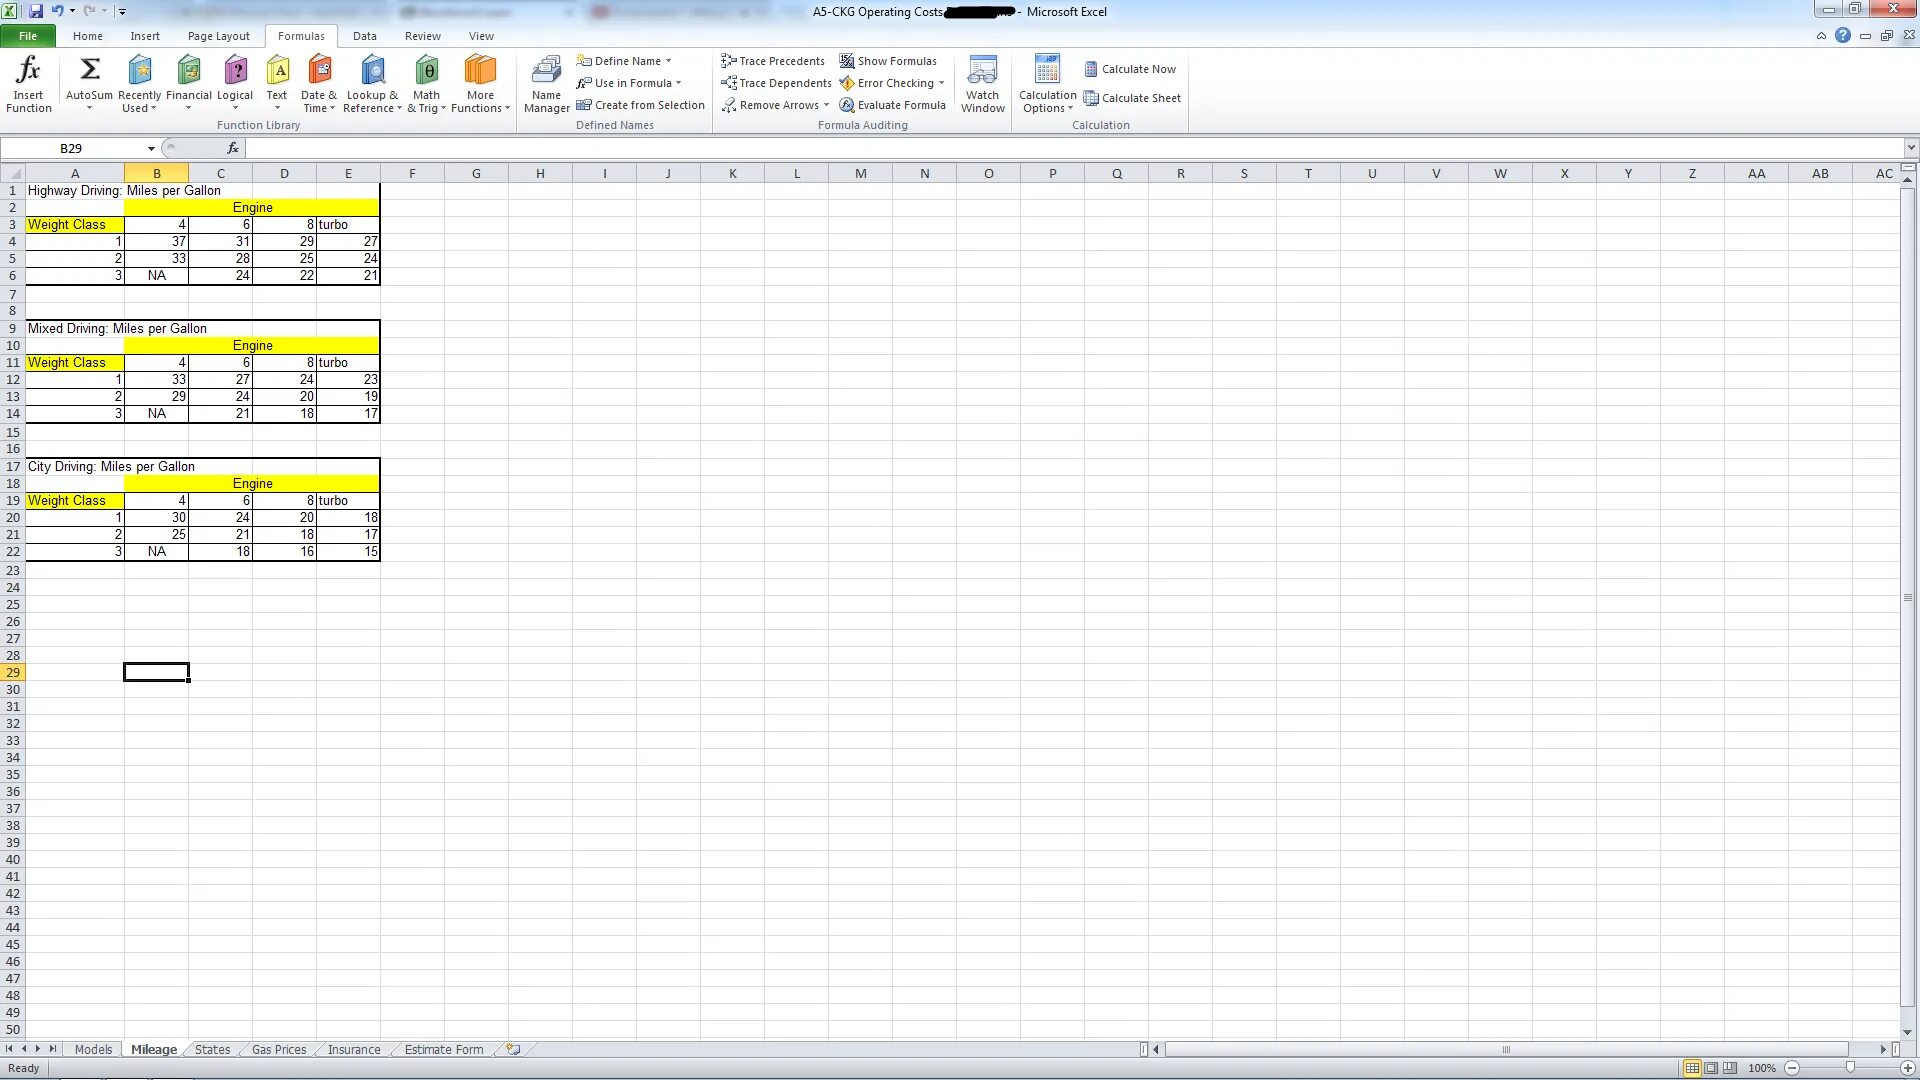Open the Calculation Options dropdown
1920x1080 pixels.
[x=1047, y=84]
